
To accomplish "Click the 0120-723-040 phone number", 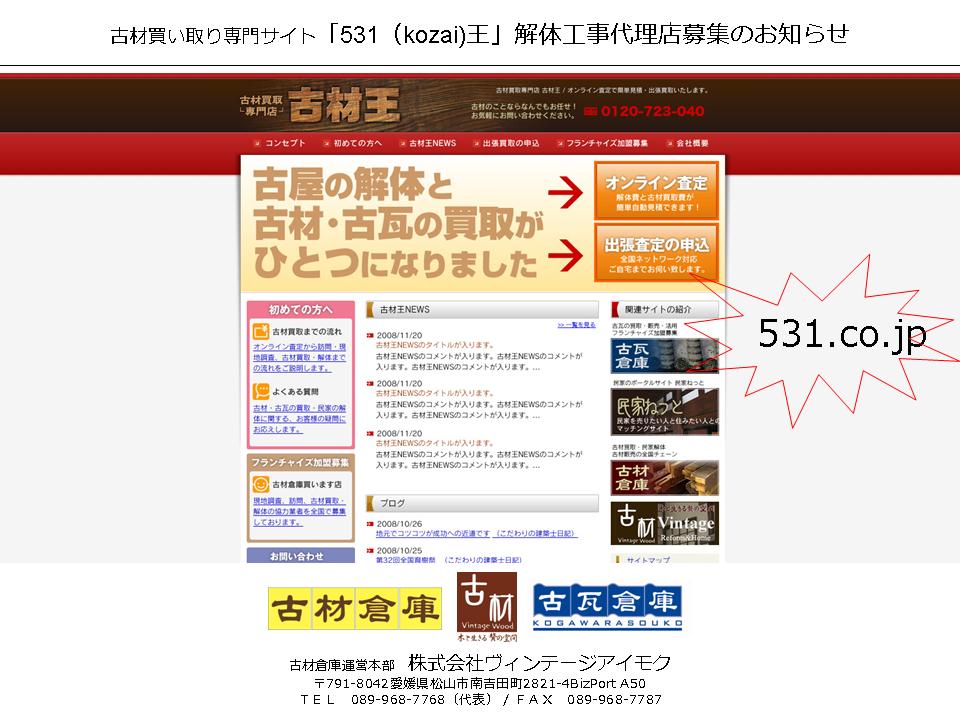I will pyautogui.click(x=653, y=111).
